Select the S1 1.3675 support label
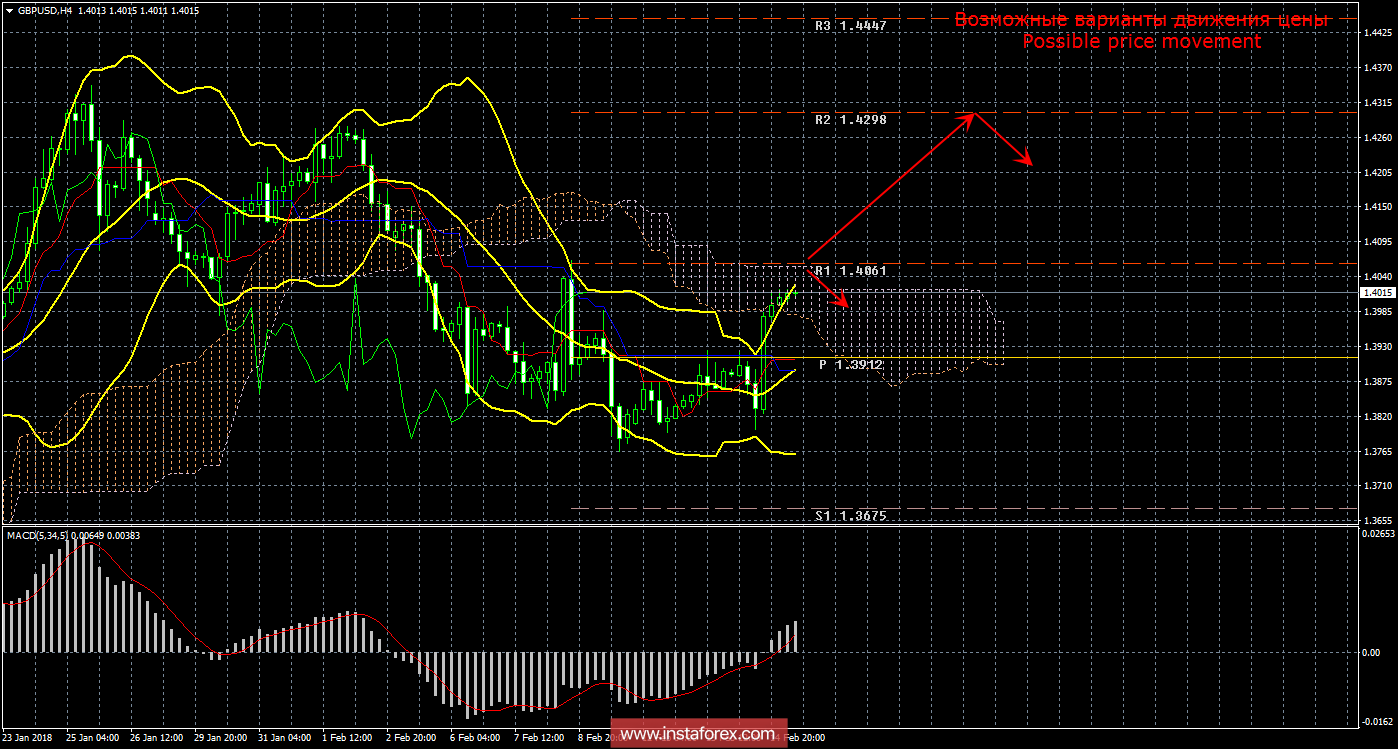Viewport: 1398px width, 749px height. tap(850, 515)
